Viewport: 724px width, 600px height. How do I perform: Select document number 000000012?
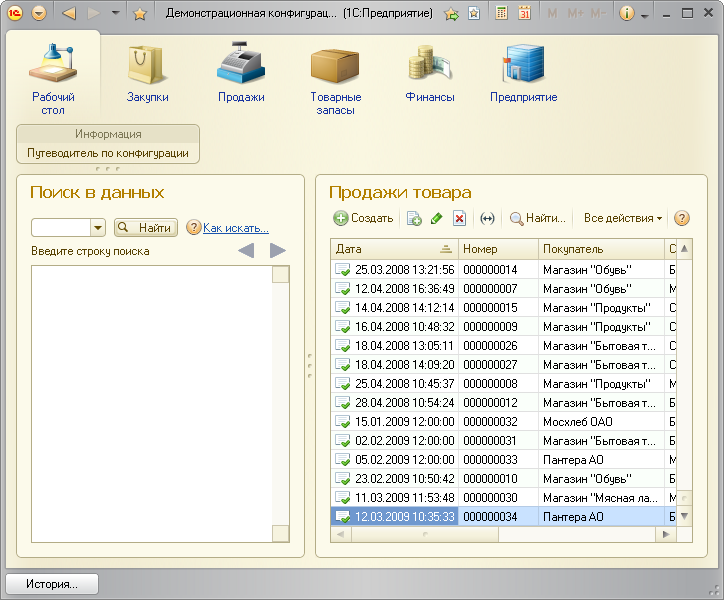click(x=490, y=403)
